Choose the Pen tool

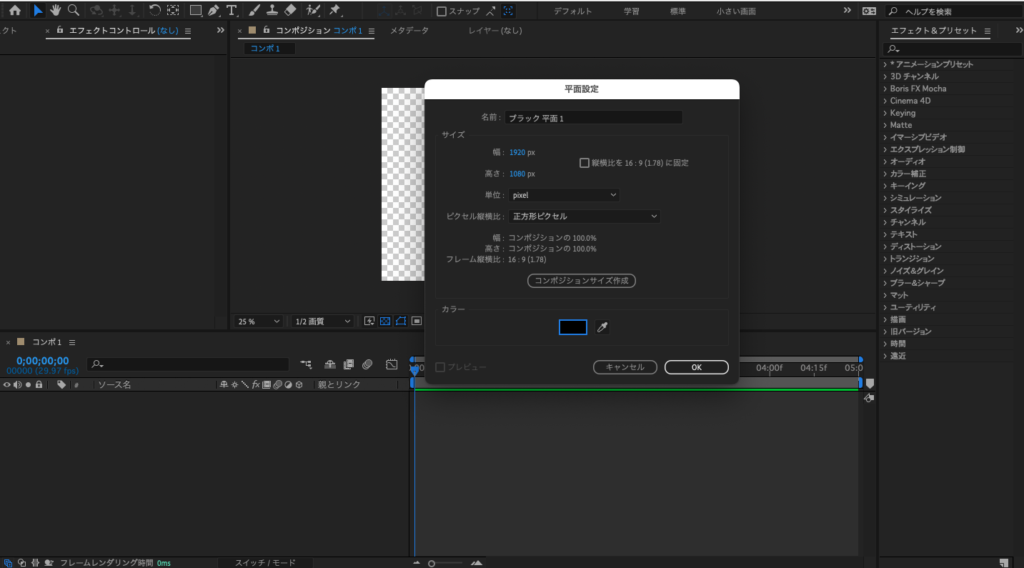214,10
